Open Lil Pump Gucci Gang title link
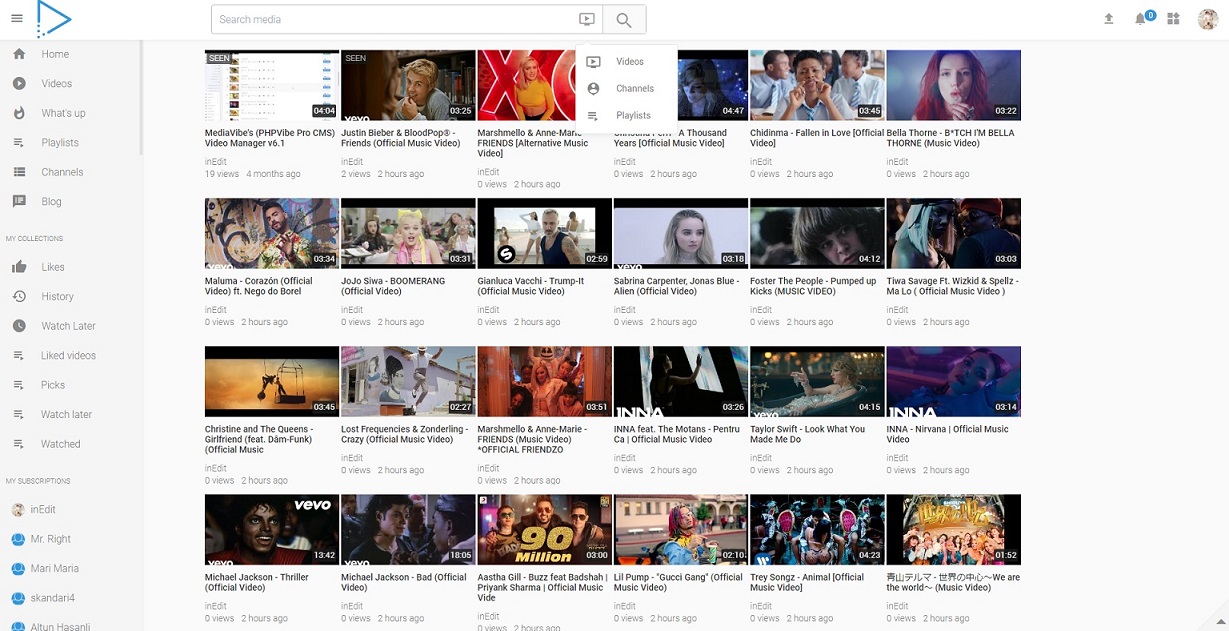Screen dimensions: 1229x631 (x=678, y=582)
